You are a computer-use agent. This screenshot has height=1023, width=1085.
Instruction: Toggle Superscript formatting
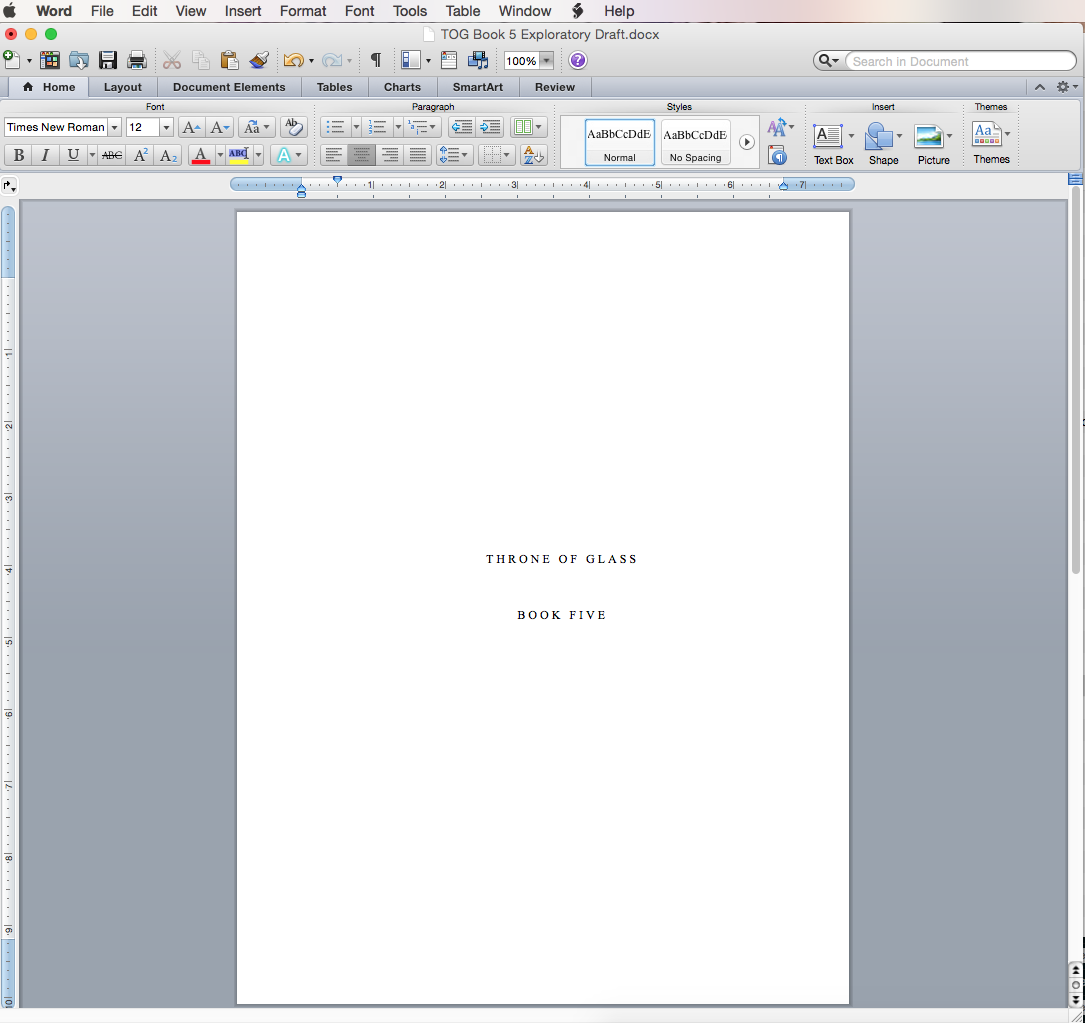(x=140, y=155)
